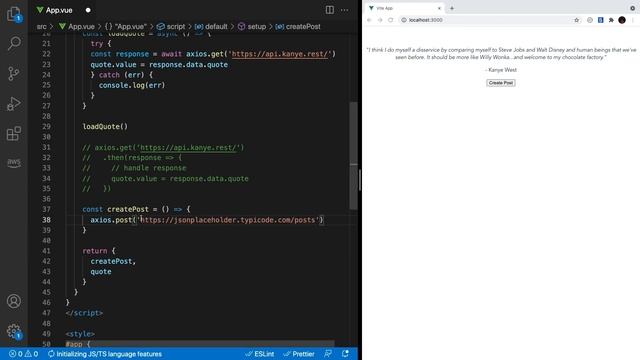Click the createPost breadcrumb

(x=298, y=27)
